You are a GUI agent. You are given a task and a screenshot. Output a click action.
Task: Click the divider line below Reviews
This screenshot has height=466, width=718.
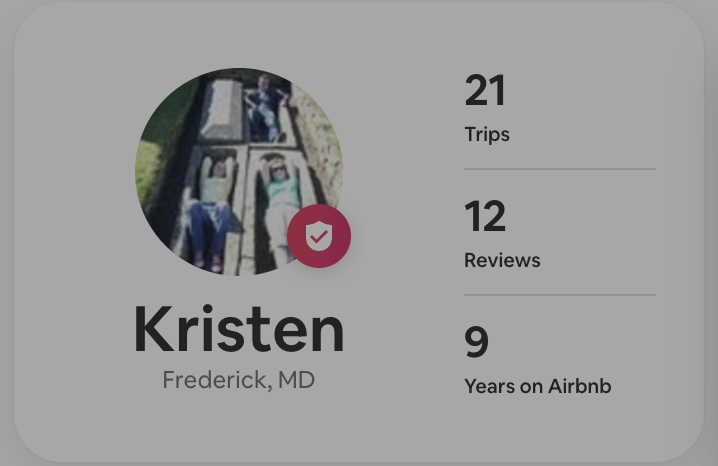coord(559,295)
